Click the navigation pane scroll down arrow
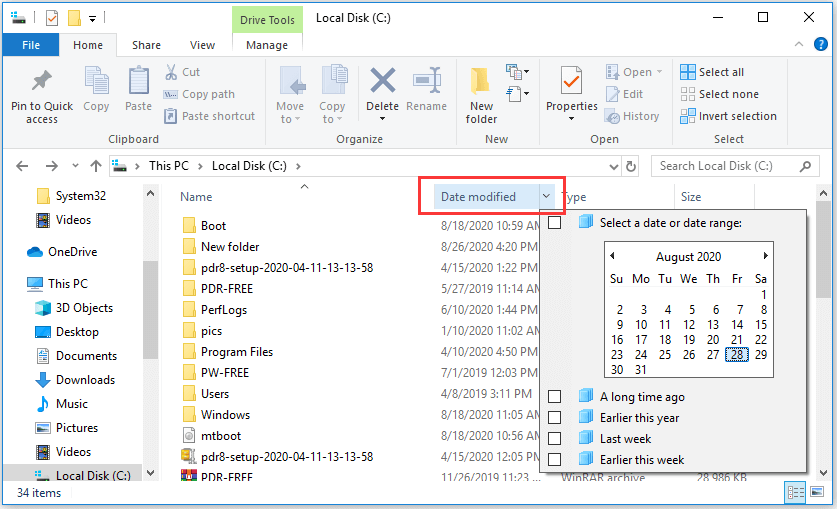Viewport: 837px width, 509px height. click(151, 473)
